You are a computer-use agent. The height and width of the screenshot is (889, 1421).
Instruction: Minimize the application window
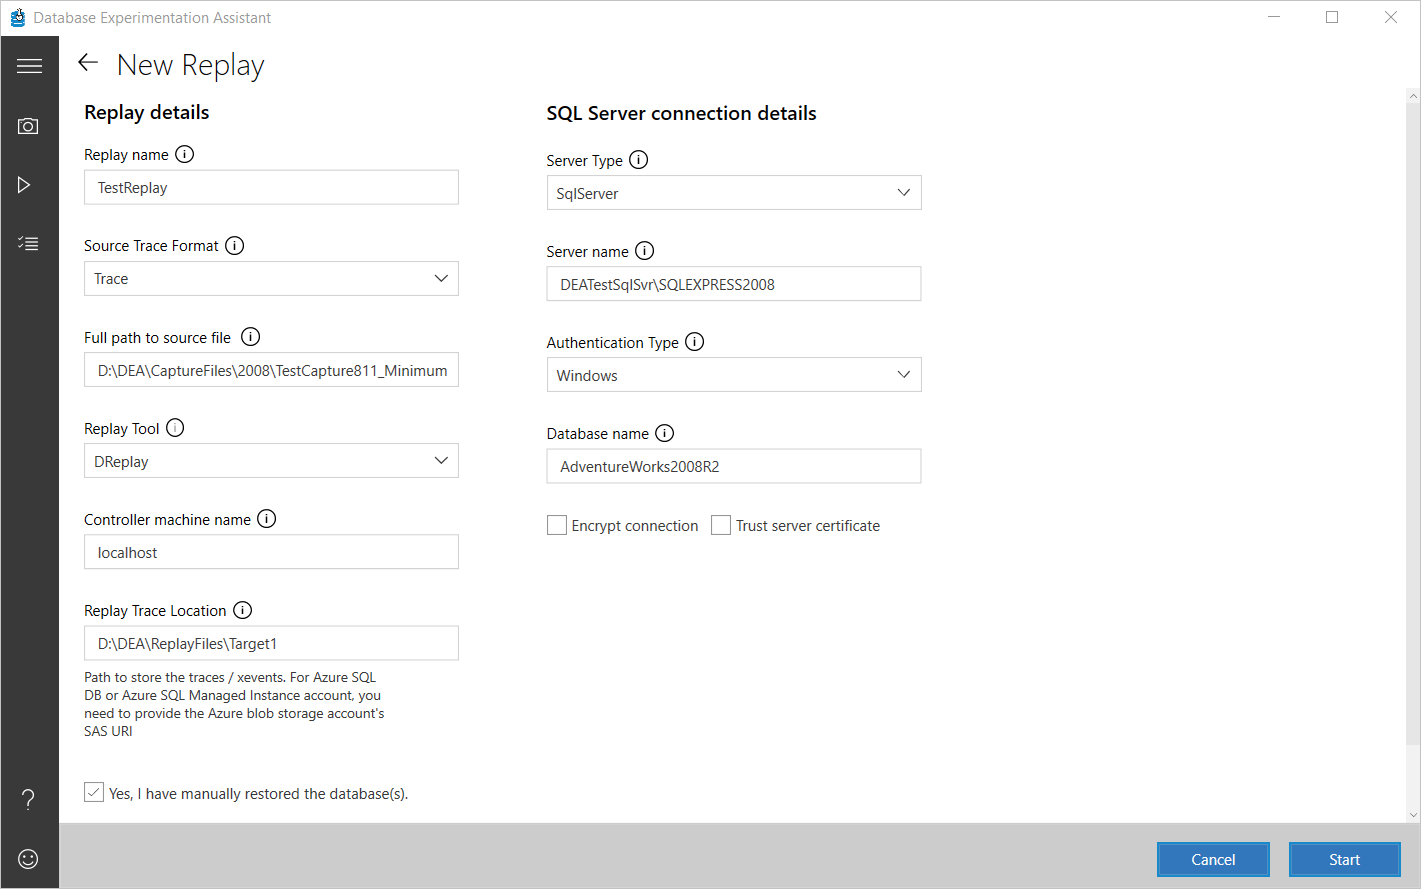click(1274, 17)
